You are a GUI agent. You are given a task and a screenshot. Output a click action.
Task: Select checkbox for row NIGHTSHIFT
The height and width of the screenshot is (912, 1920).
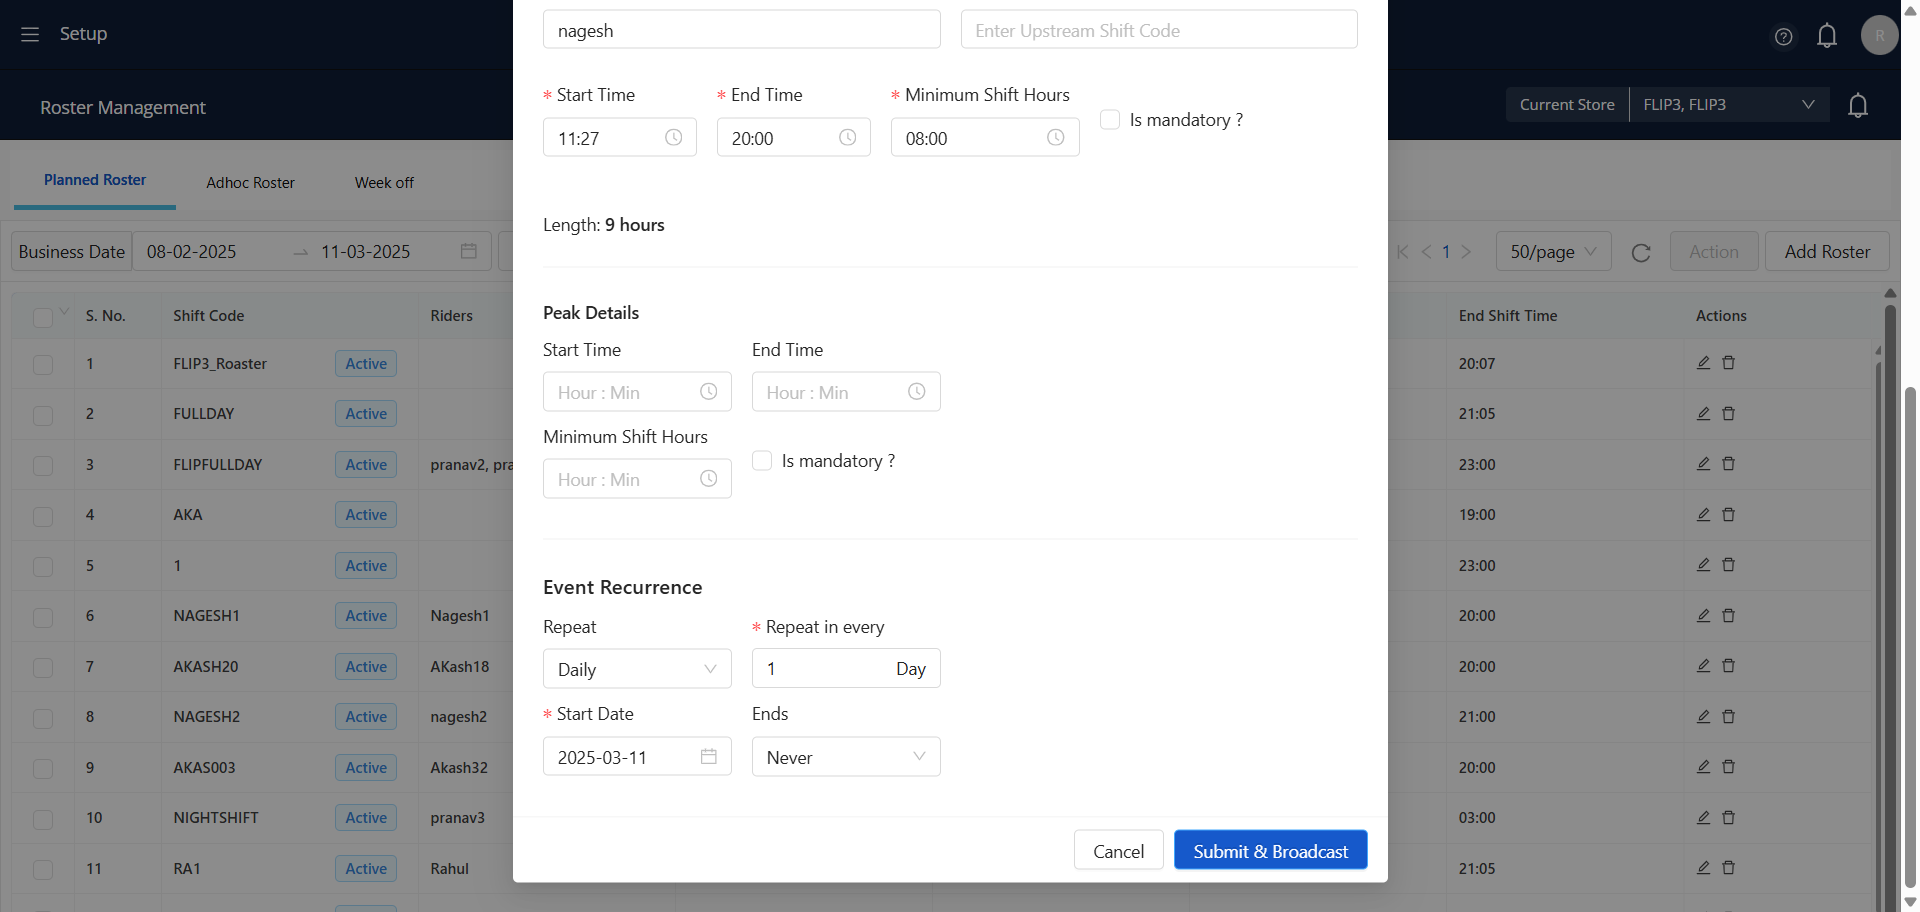(x=43, y=819)
